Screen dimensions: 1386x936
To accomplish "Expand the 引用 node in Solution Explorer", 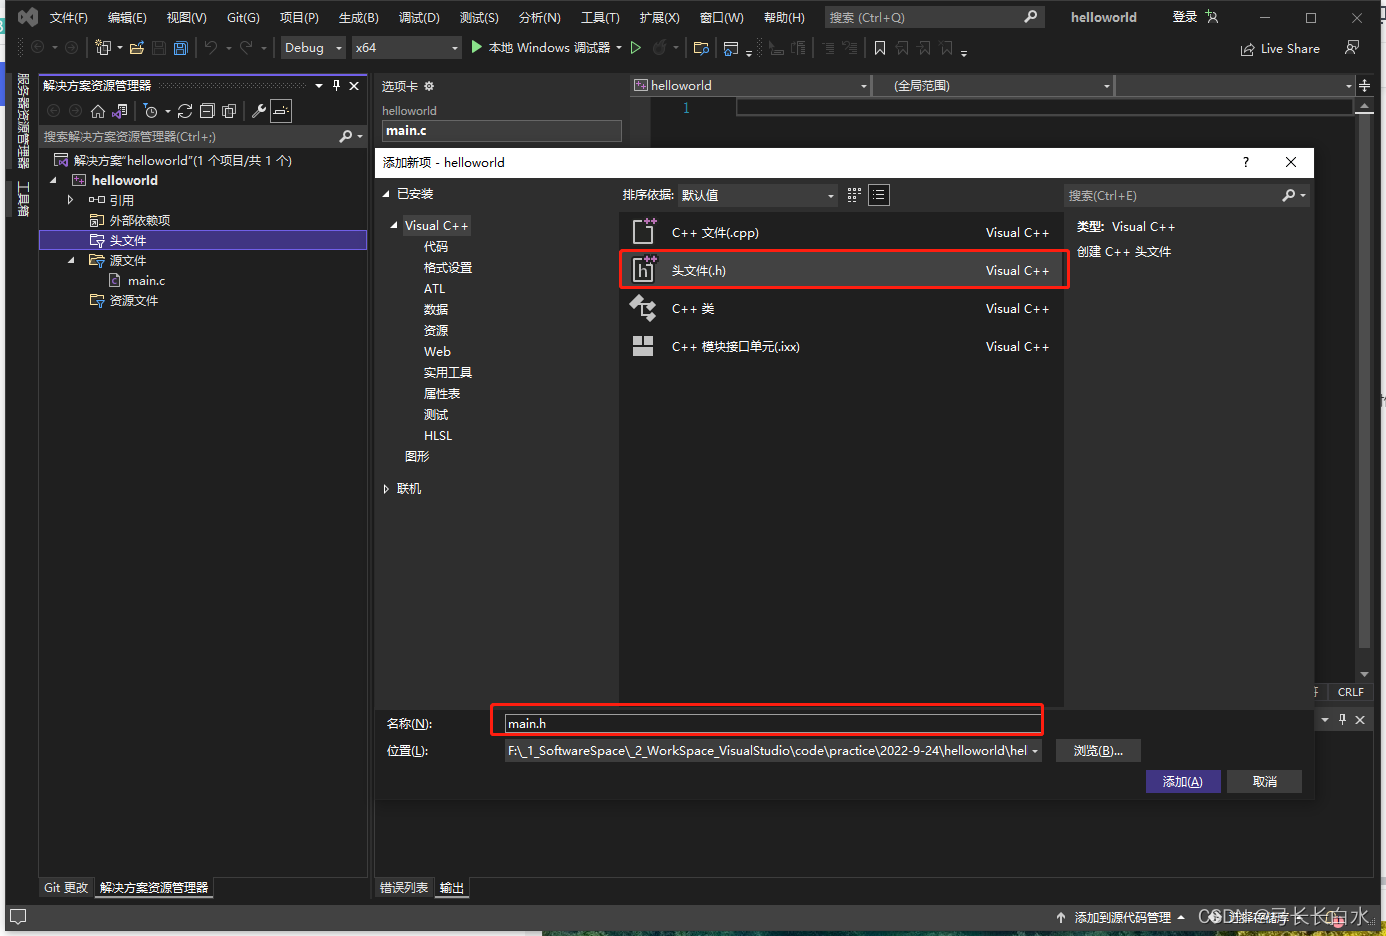I will tap(70, 200).
